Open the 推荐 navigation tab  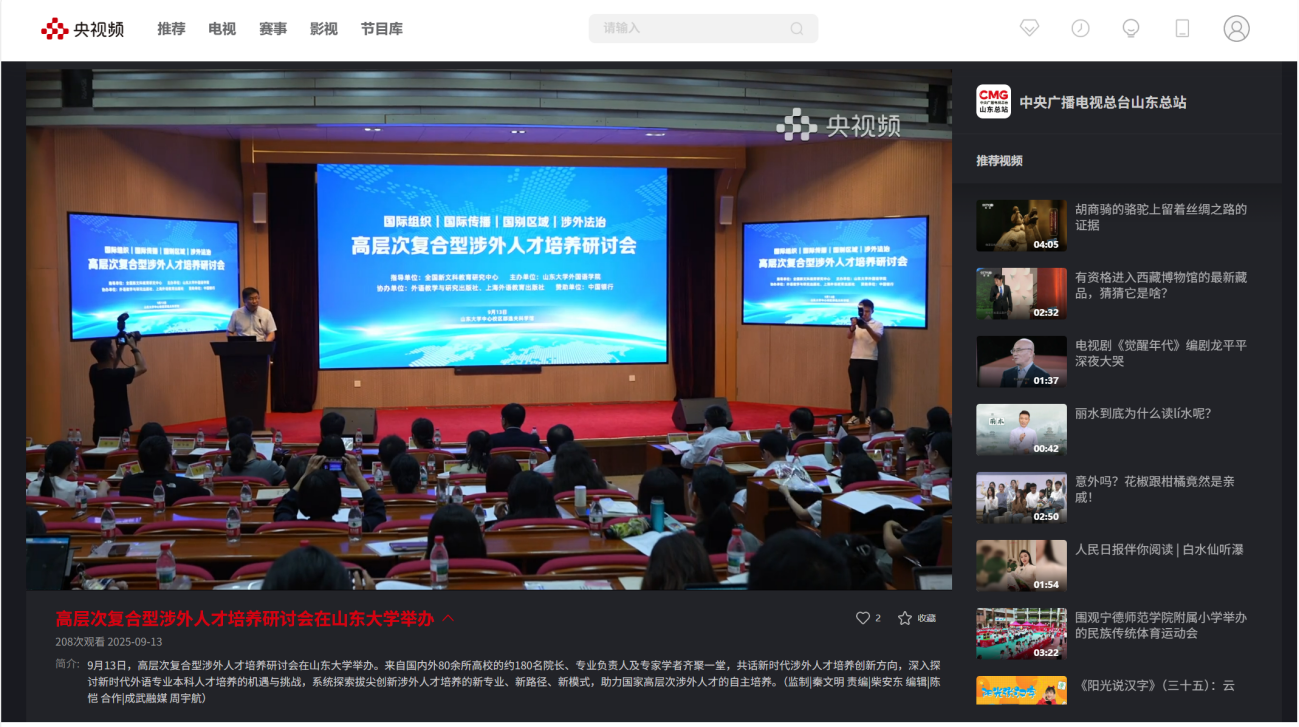(x=171, y=29)
